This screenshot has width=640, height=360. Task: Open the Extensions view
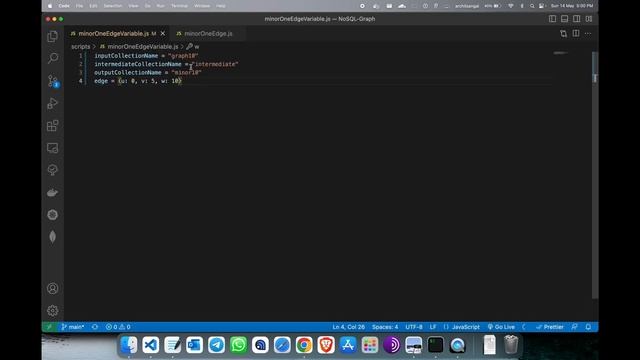pyautogui.click(x=53, y=126)
